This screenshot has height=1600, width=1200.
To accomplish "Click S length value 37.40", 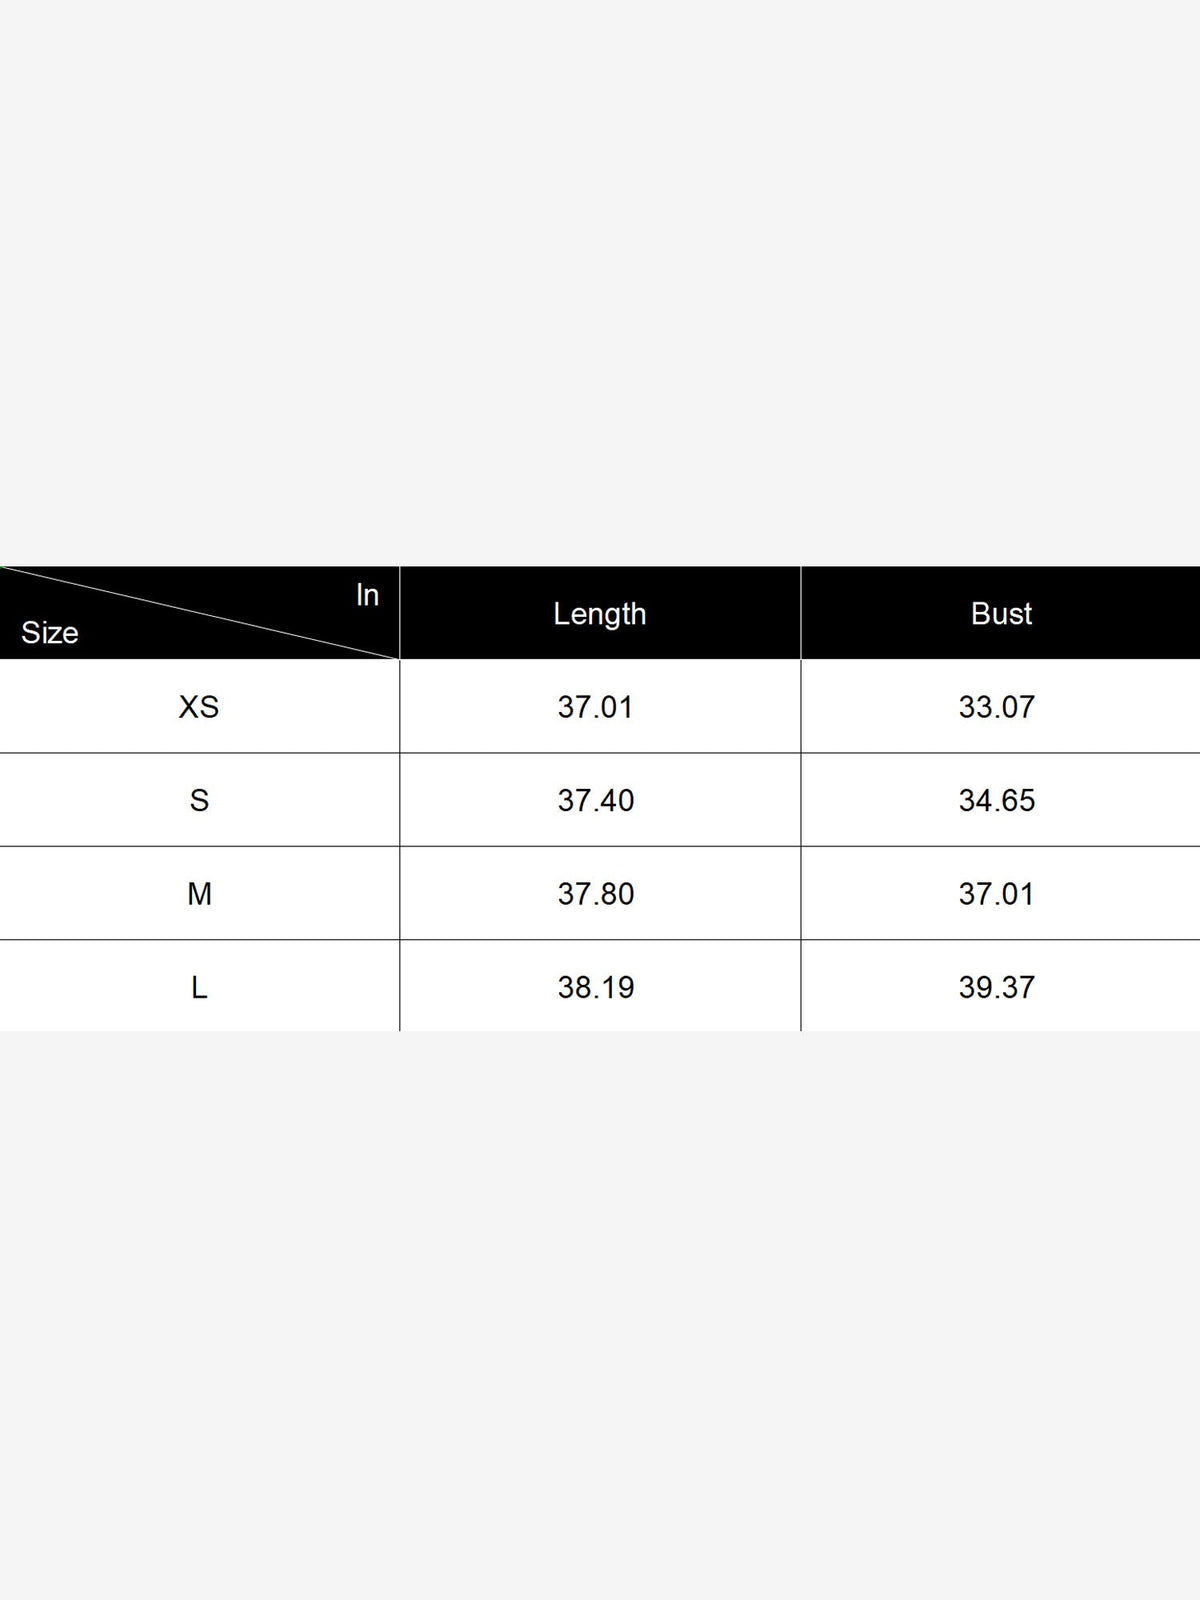I will pos(596,800).
